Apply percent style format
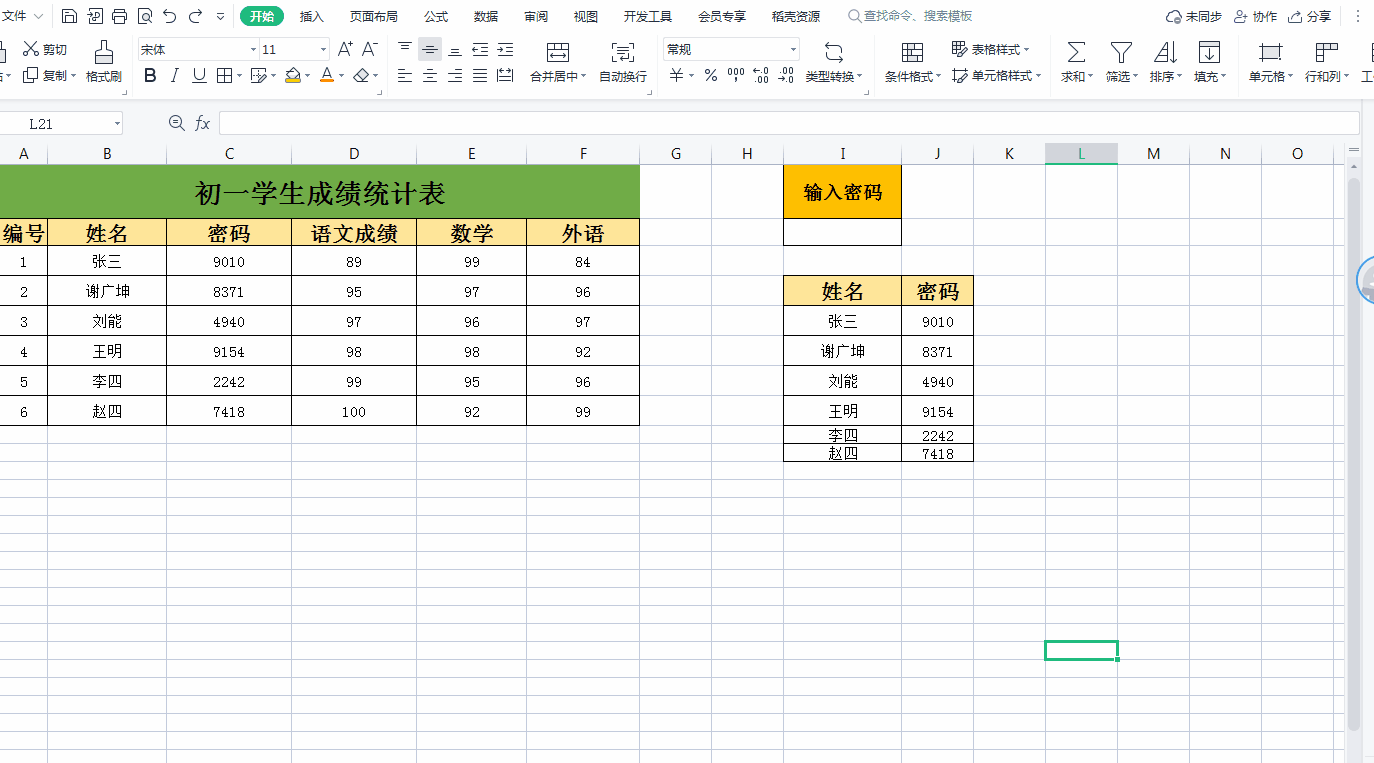The width and height of the screenshot is (1374, 763). coord(711,75)
